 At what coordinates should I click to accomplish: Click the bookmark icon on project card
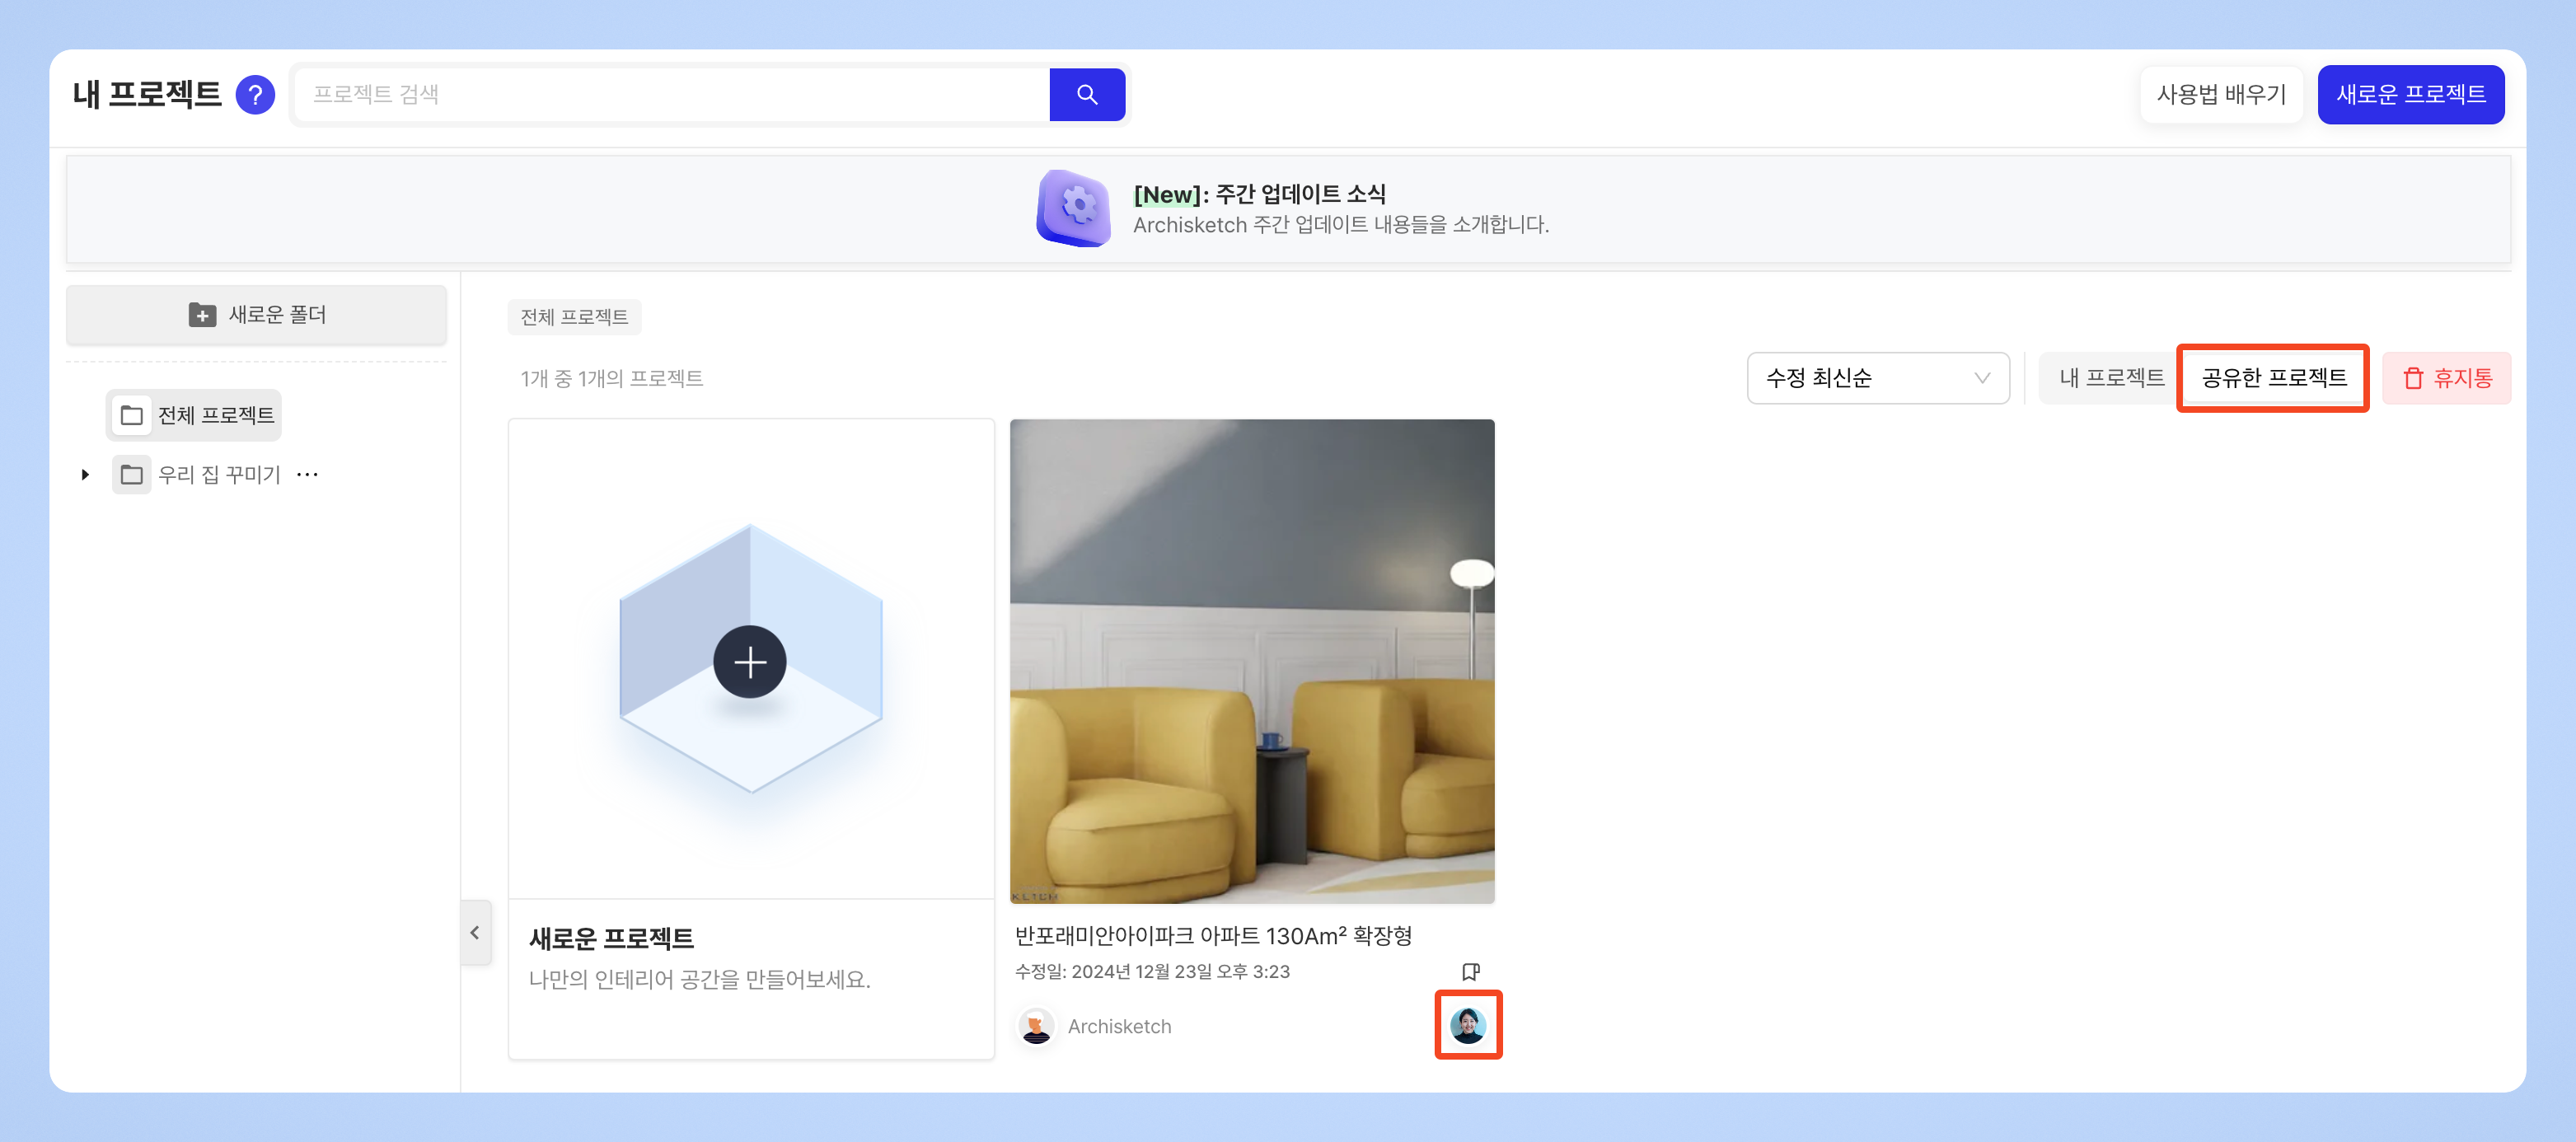(1470, 971)
